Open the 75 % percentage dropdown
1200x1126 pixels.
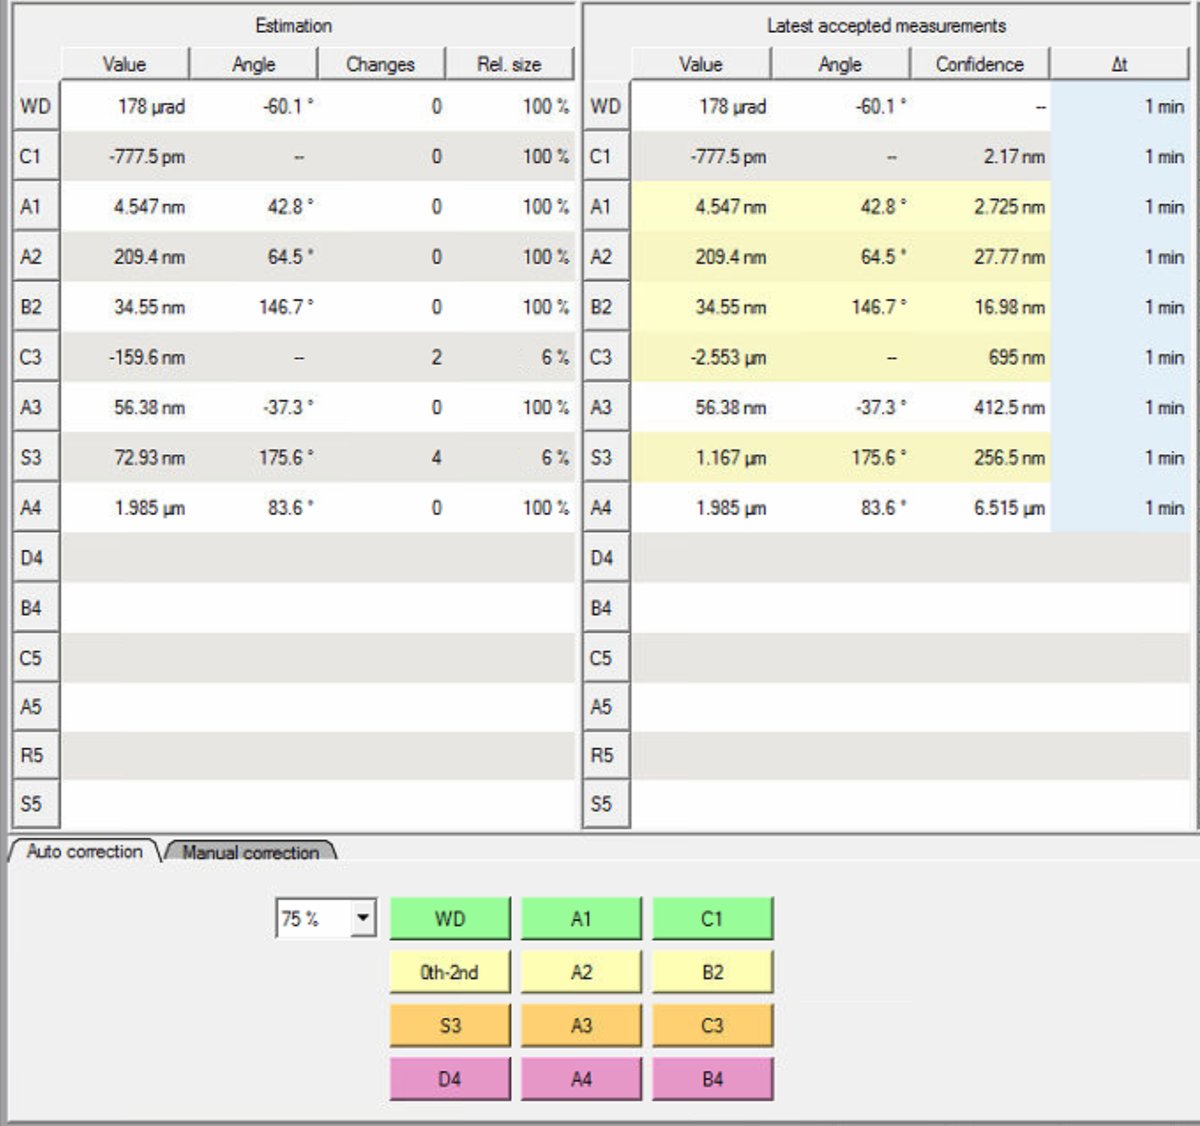[362, 918]
